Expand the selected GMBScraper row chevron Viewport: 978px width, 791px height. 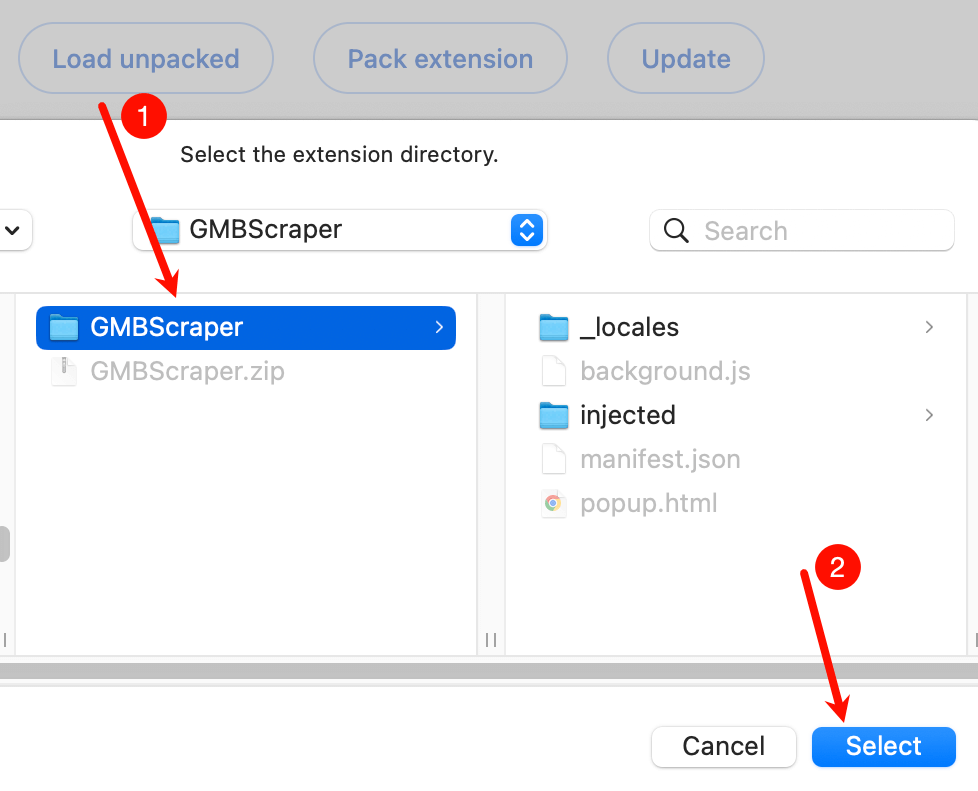pos(439,327)
